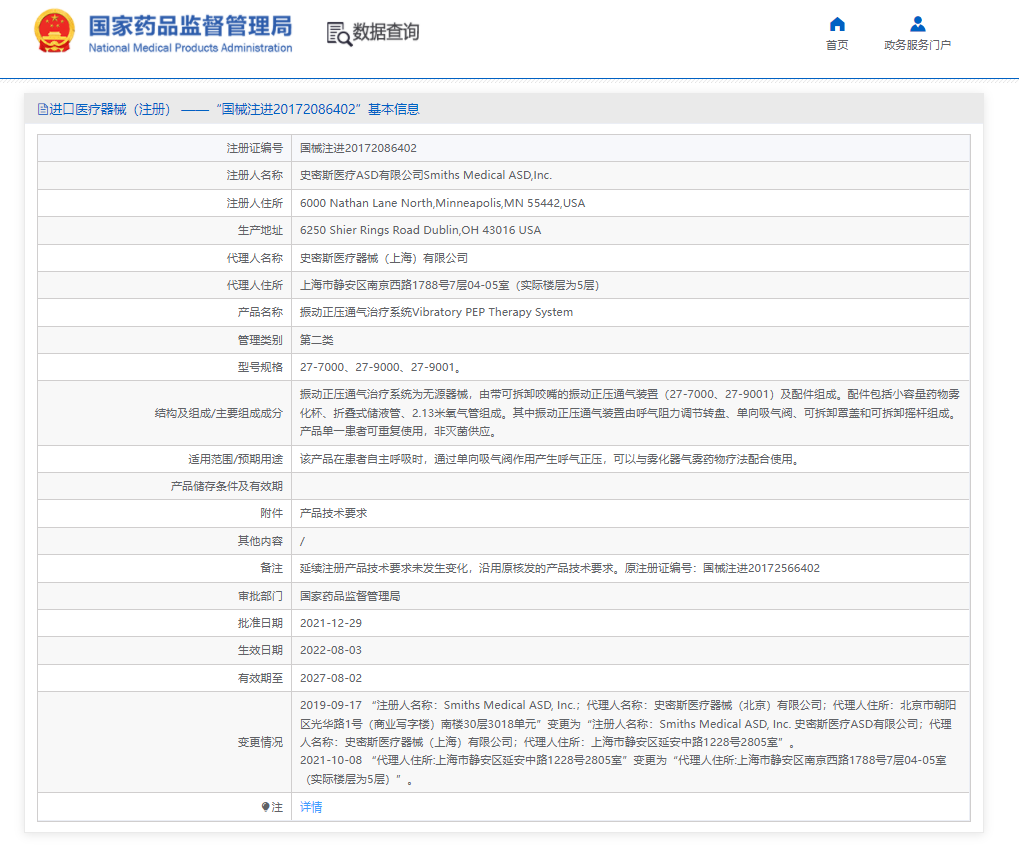Select the 6000 Nathan Lane North address
1019x845 pixels.
pos(443,203)
